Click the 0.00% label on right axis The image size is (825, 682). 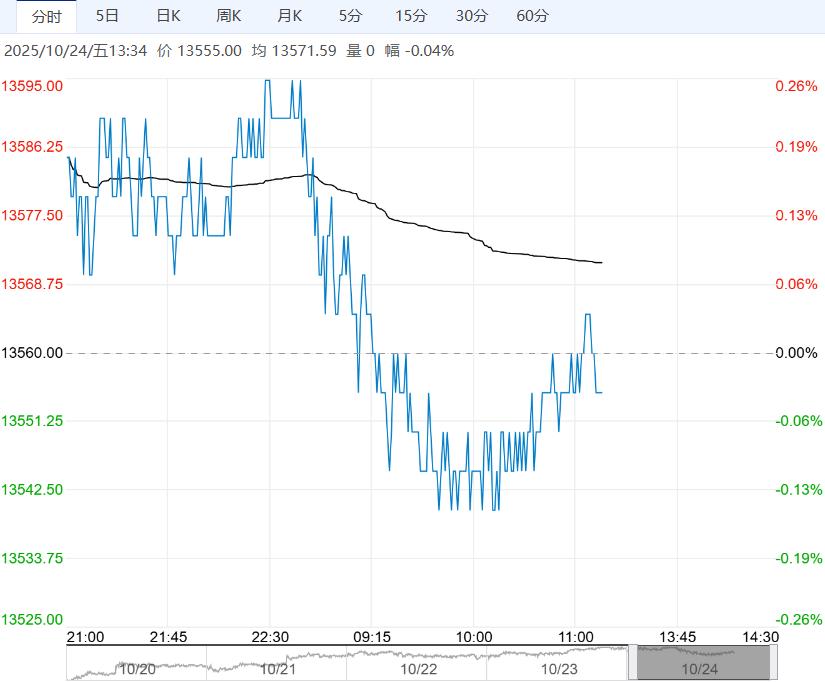(797, 353)
